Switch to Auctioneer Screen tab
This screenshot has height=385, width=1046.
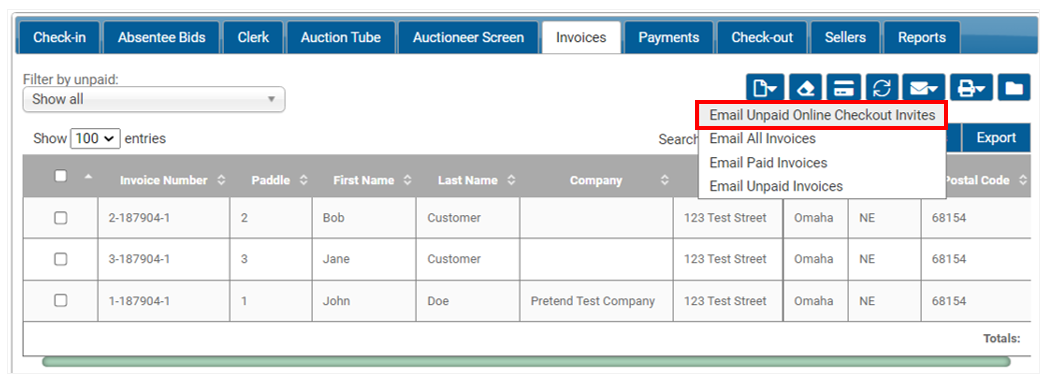coord(468,37)
